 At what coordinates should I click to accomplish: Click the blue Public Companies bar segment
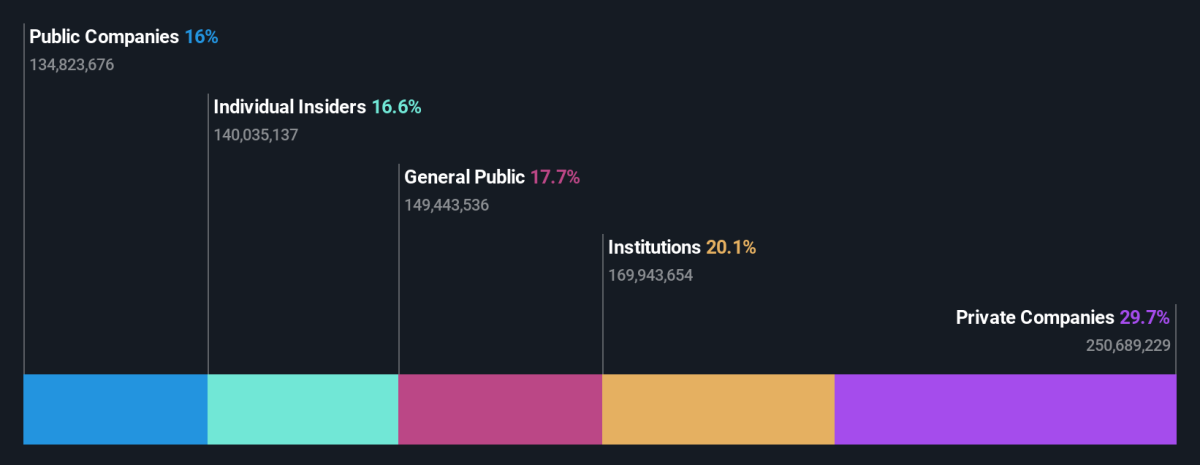pos(115,409)
